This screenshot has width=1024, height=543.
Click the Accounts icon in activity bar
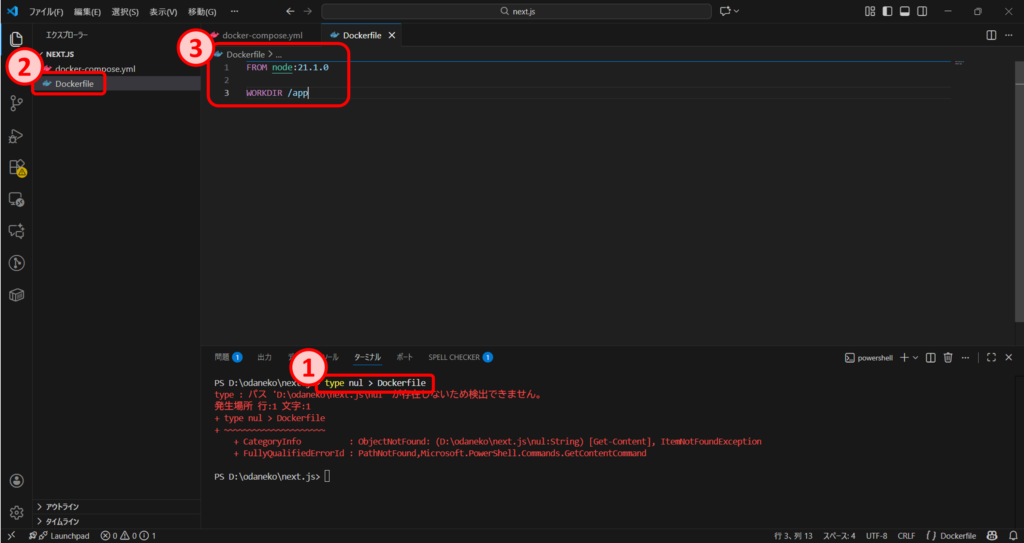pyautogui.click(x=16, y=481)
